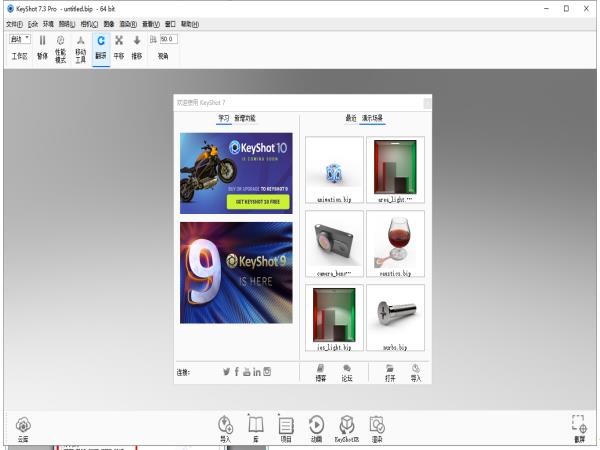Screen dimensions: 600x450
Task: Open the forum (论坛) link
Action: (x=347, y=373)
